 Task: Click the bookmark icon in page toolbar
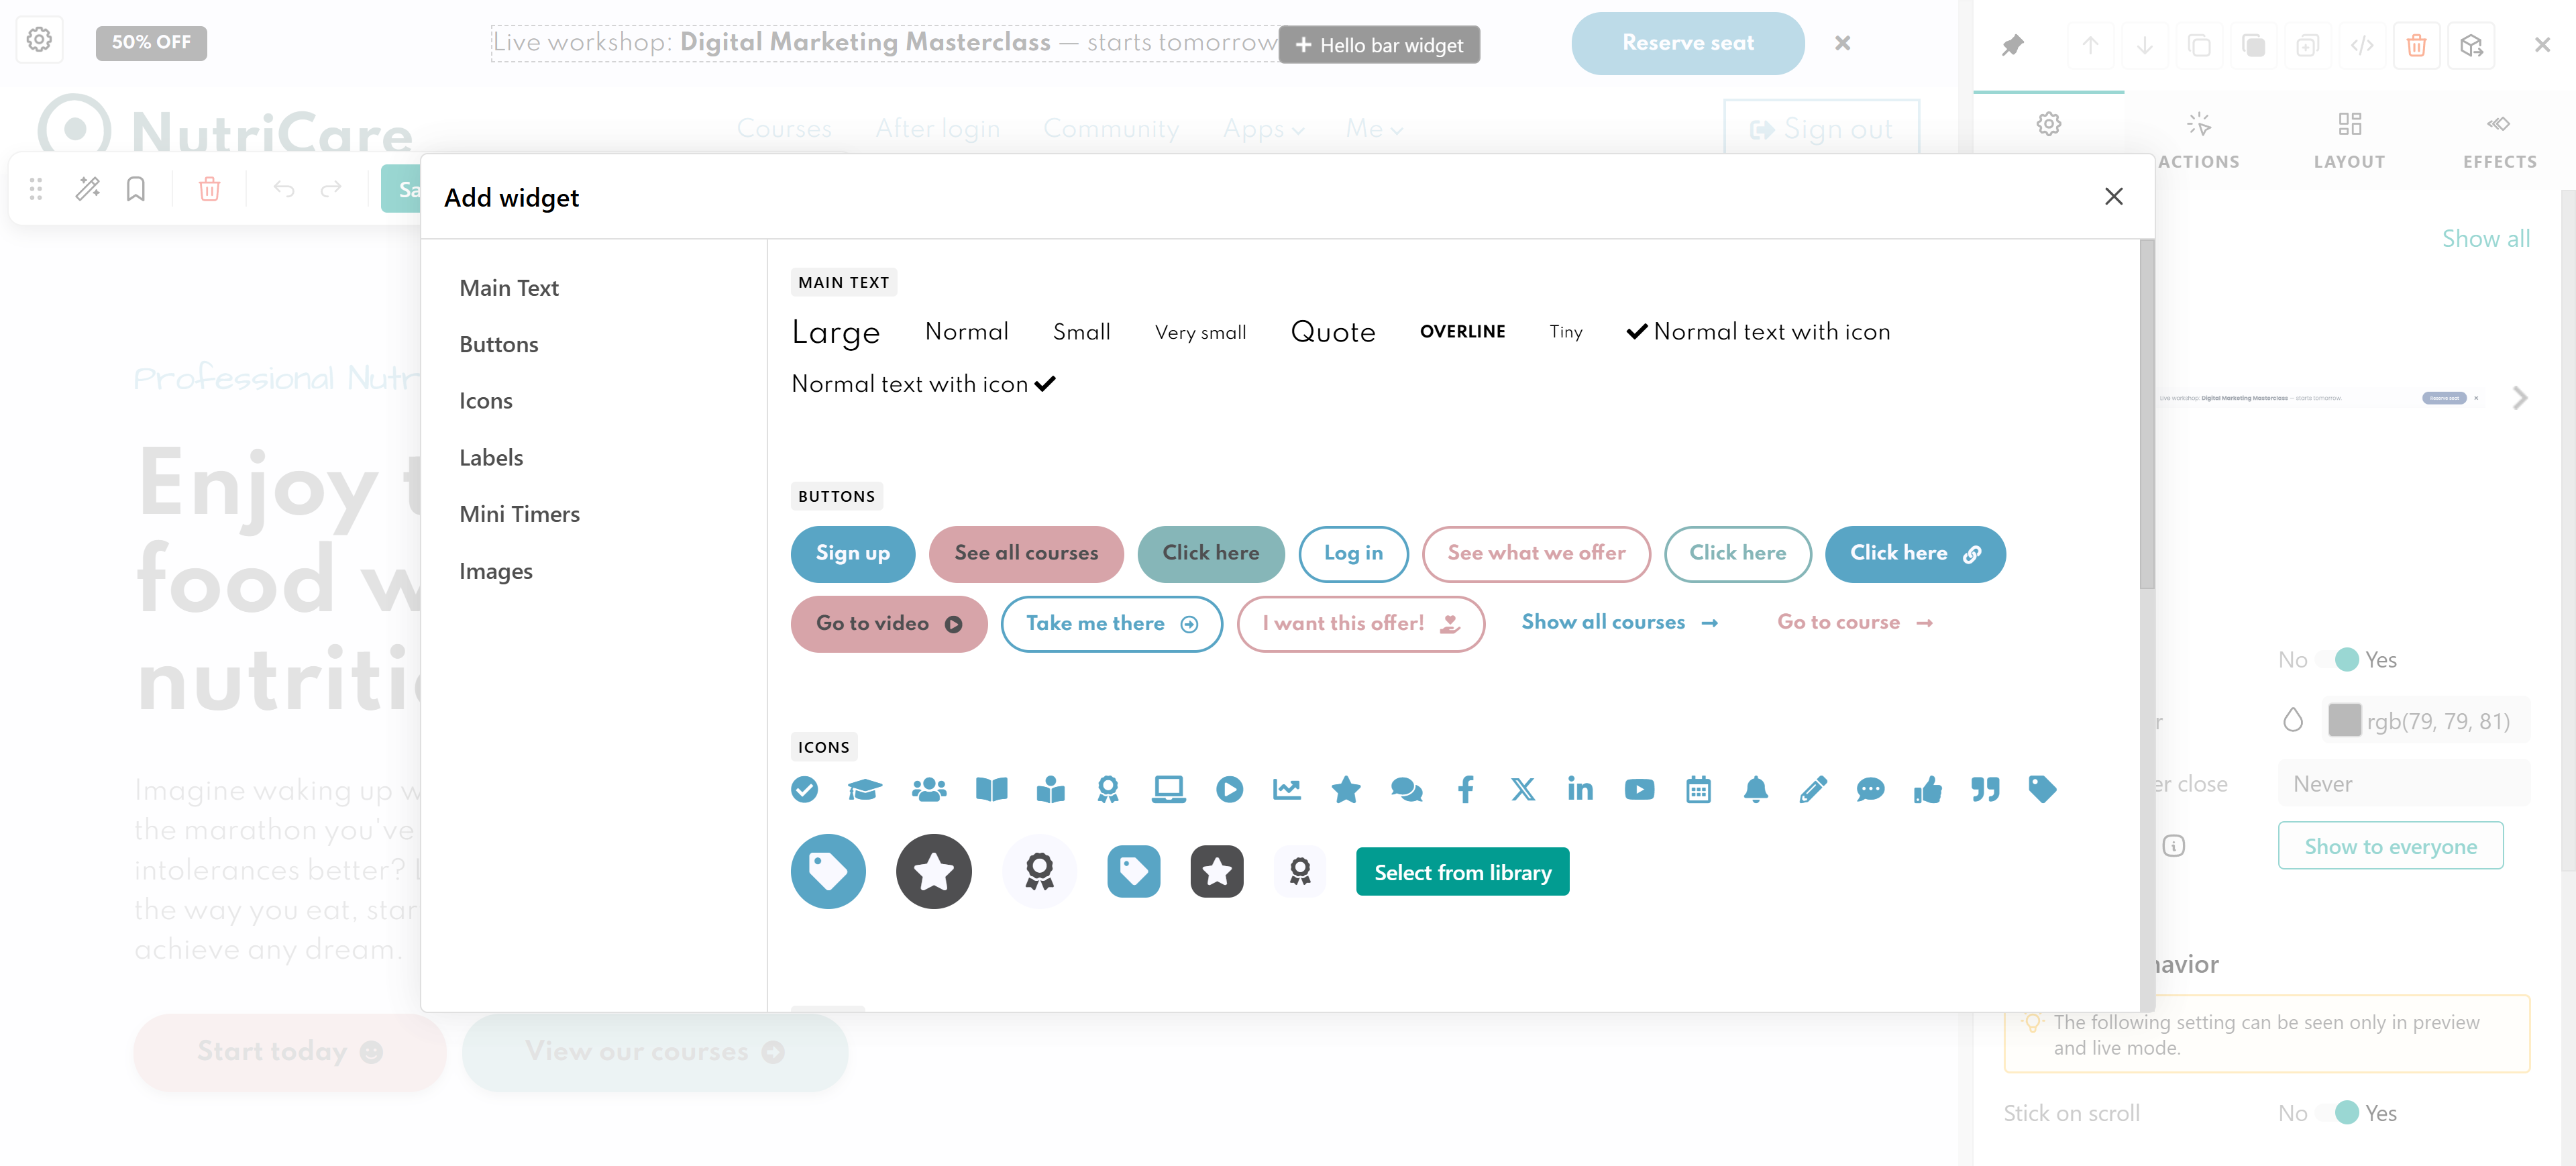(x=135, y=188)
